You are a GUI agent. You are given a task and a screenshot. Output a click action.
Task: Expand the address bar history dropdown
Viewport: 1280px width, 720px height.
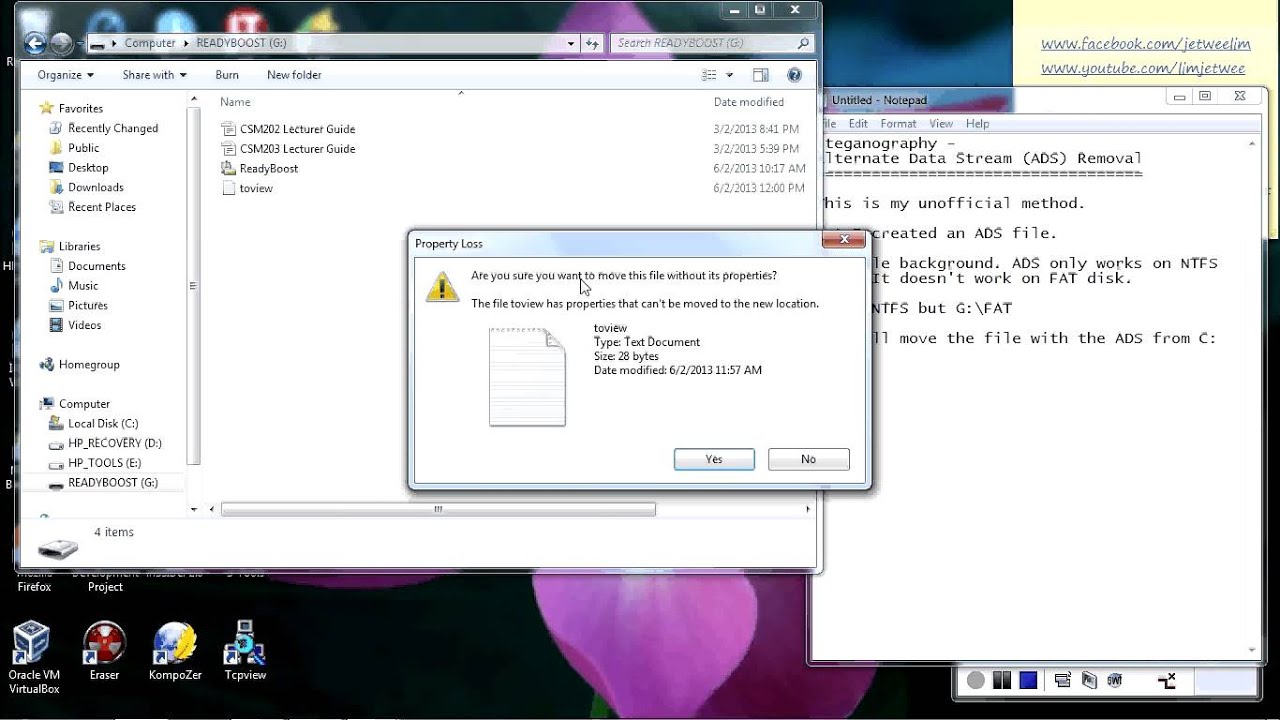coord(571,43)
